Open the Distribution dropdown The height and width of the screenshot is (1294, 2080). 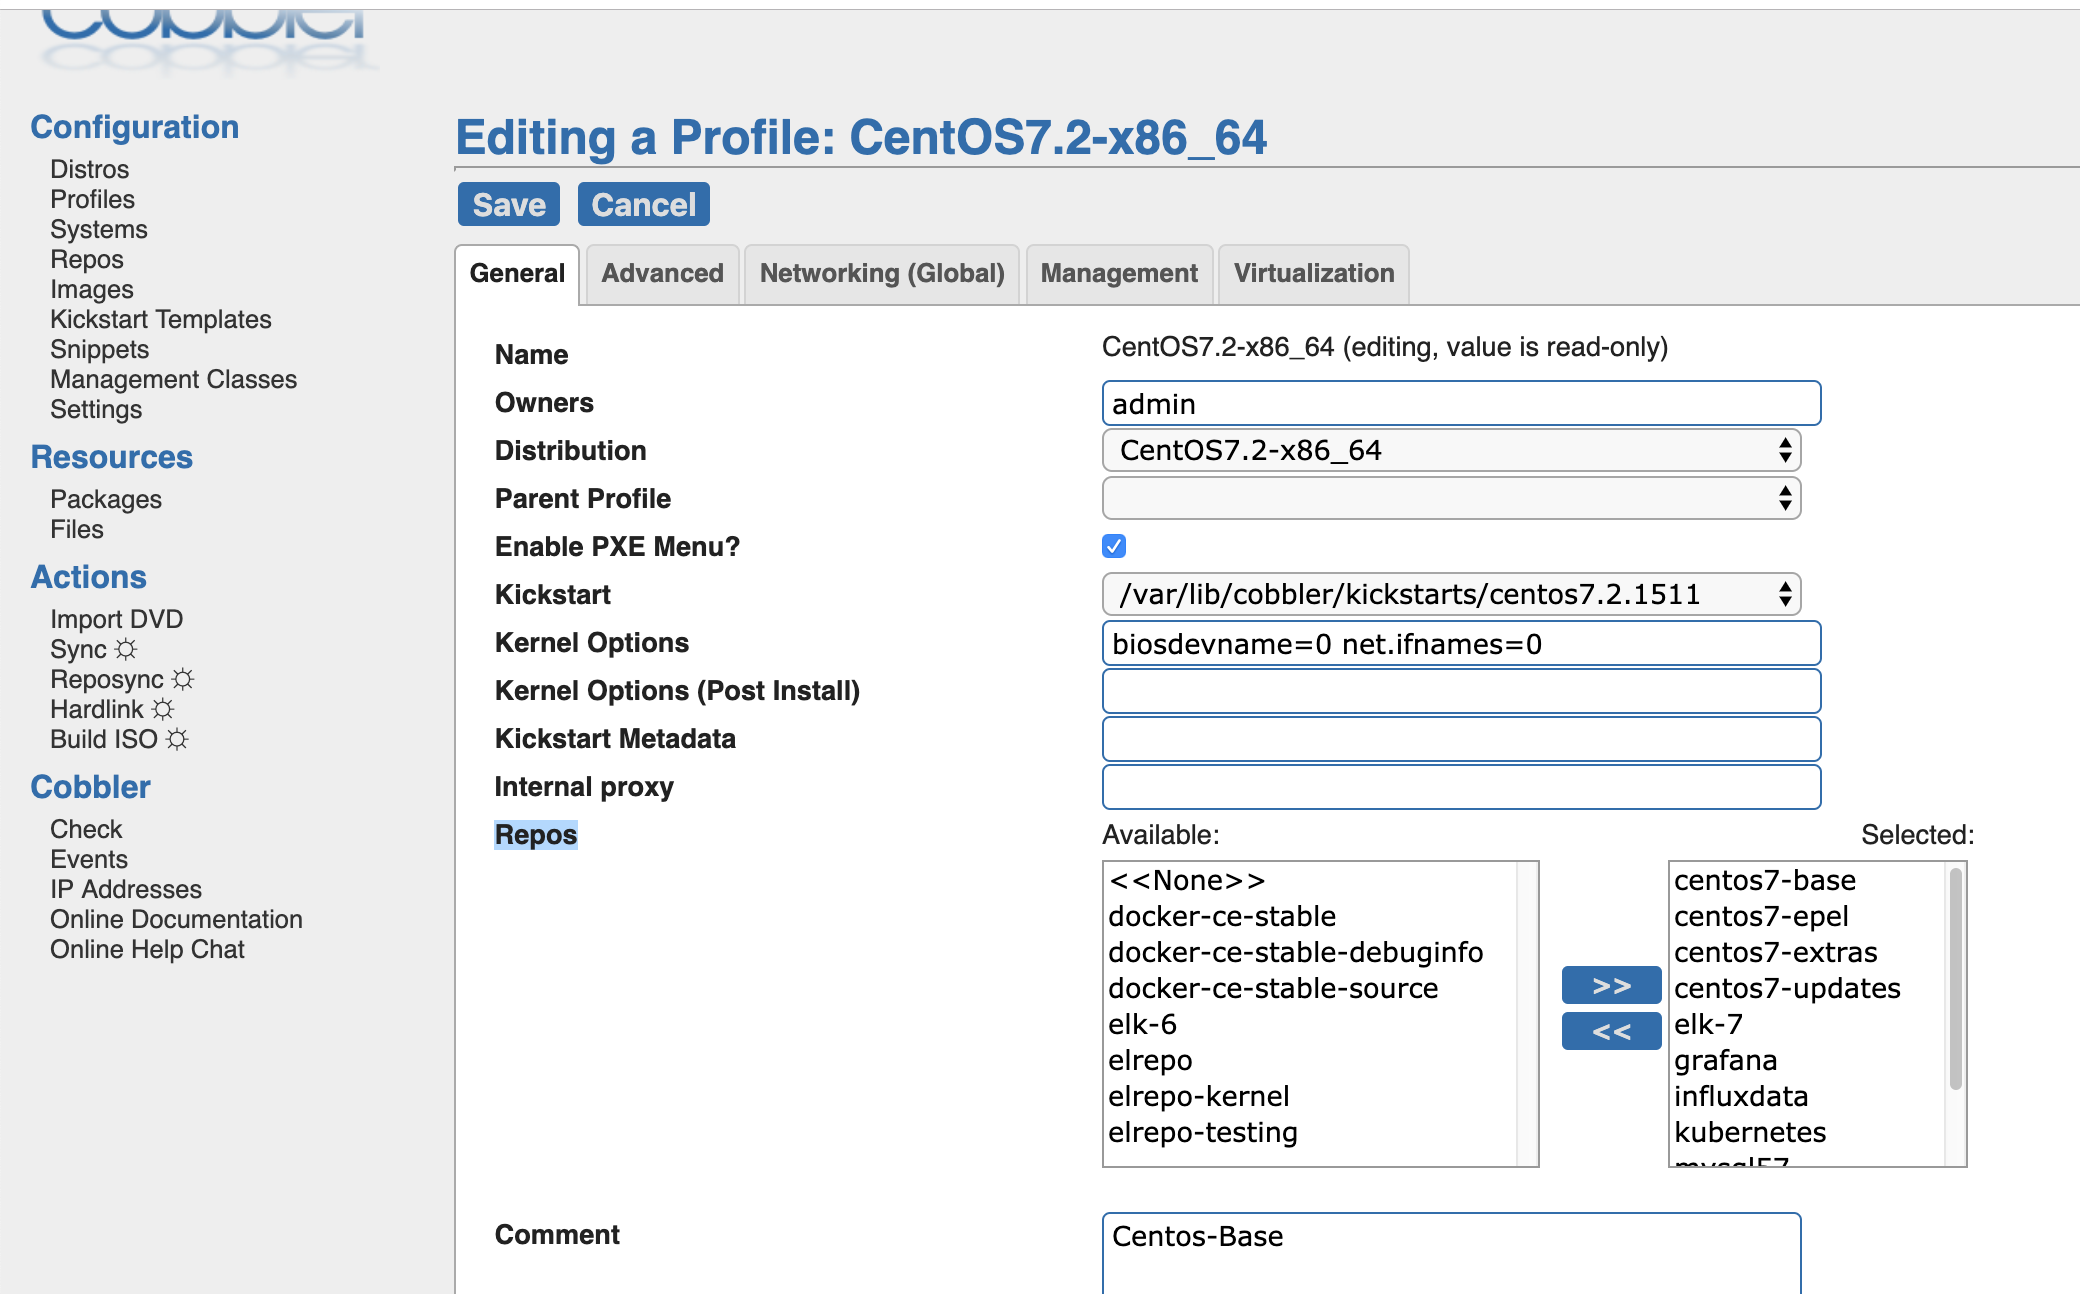tap(1451, 450)
